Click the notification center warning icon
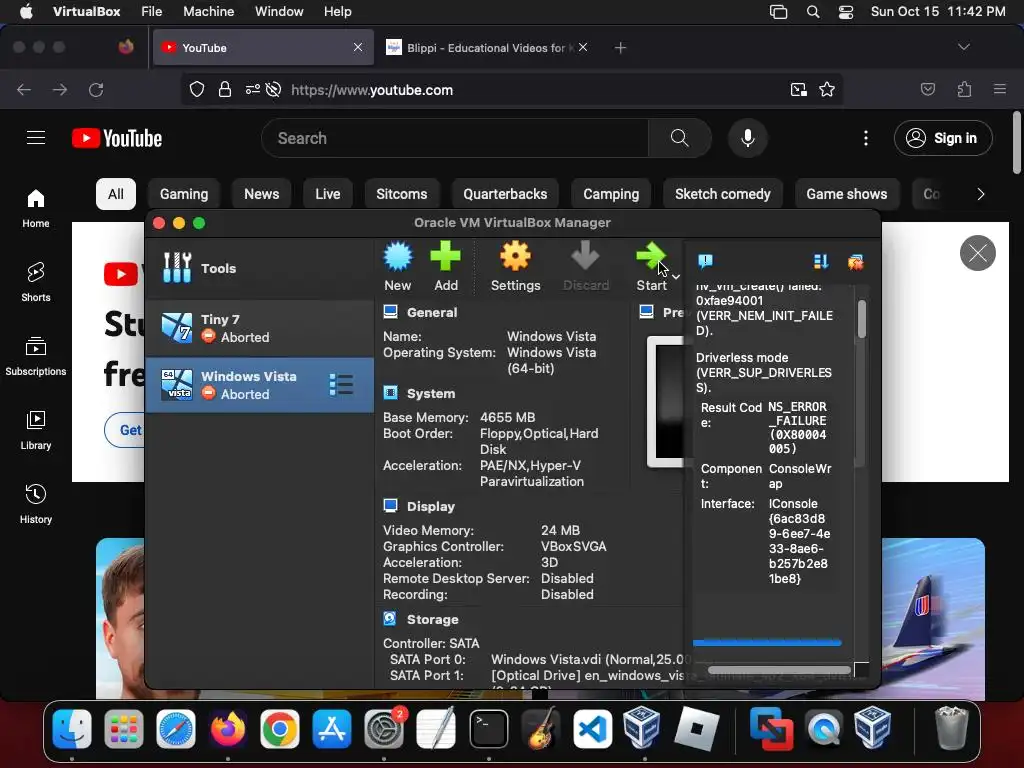 coord(705,262)
